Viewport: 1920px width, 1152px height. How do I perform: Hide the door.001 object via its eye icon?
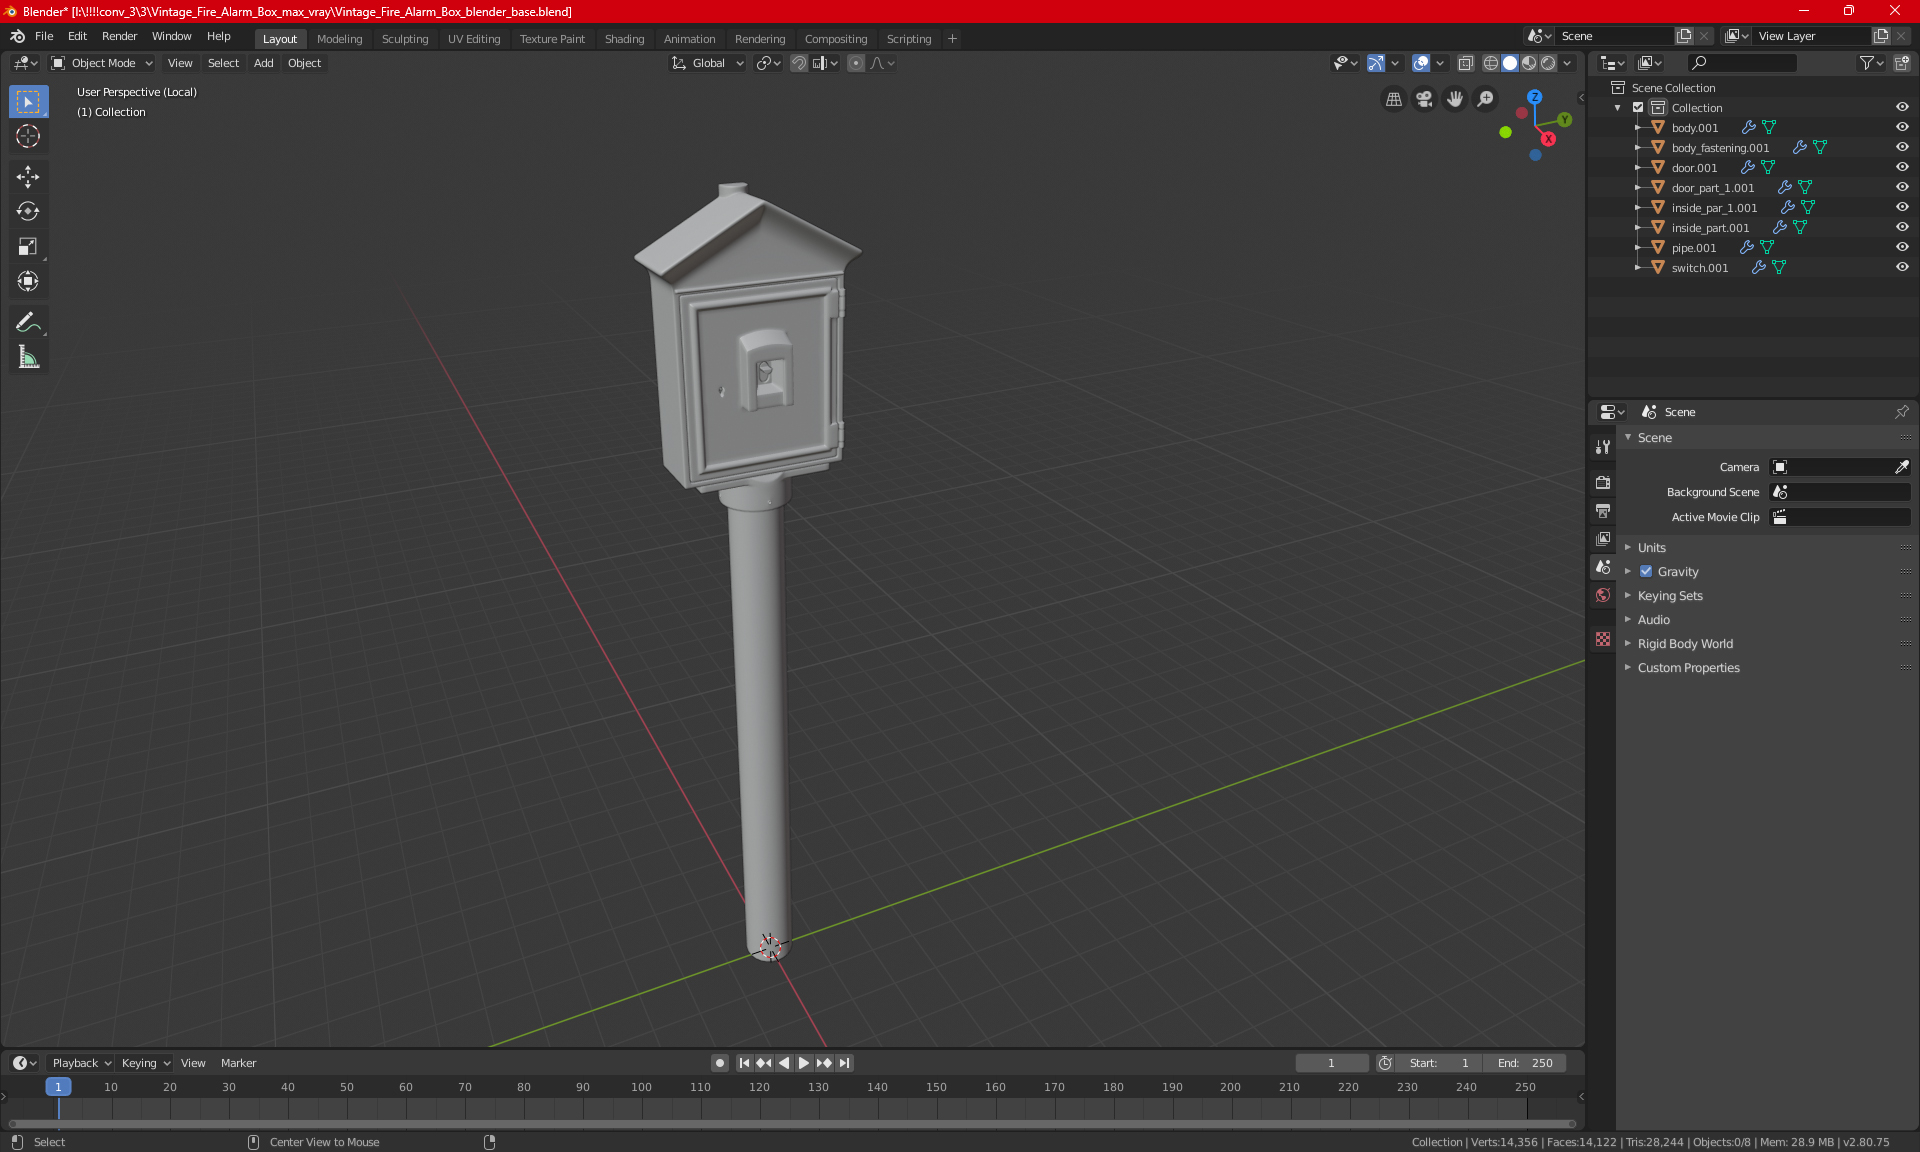click(1902, 167)
